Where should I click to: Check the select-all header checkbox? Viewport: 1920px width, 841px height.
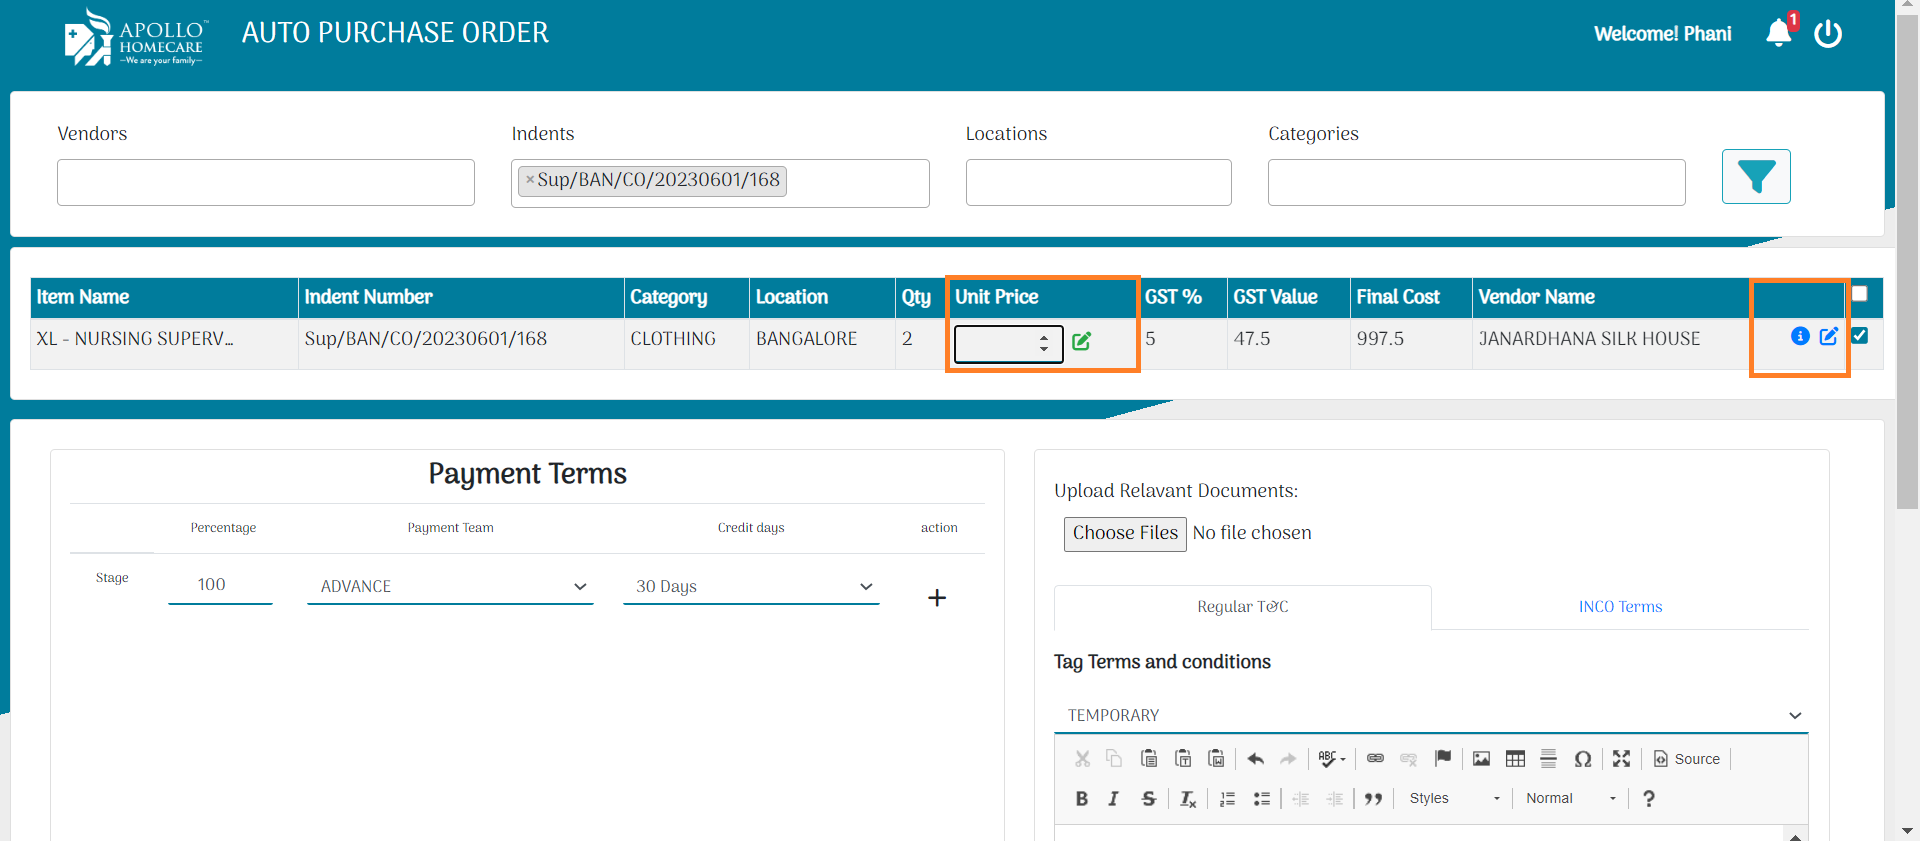1859,294
